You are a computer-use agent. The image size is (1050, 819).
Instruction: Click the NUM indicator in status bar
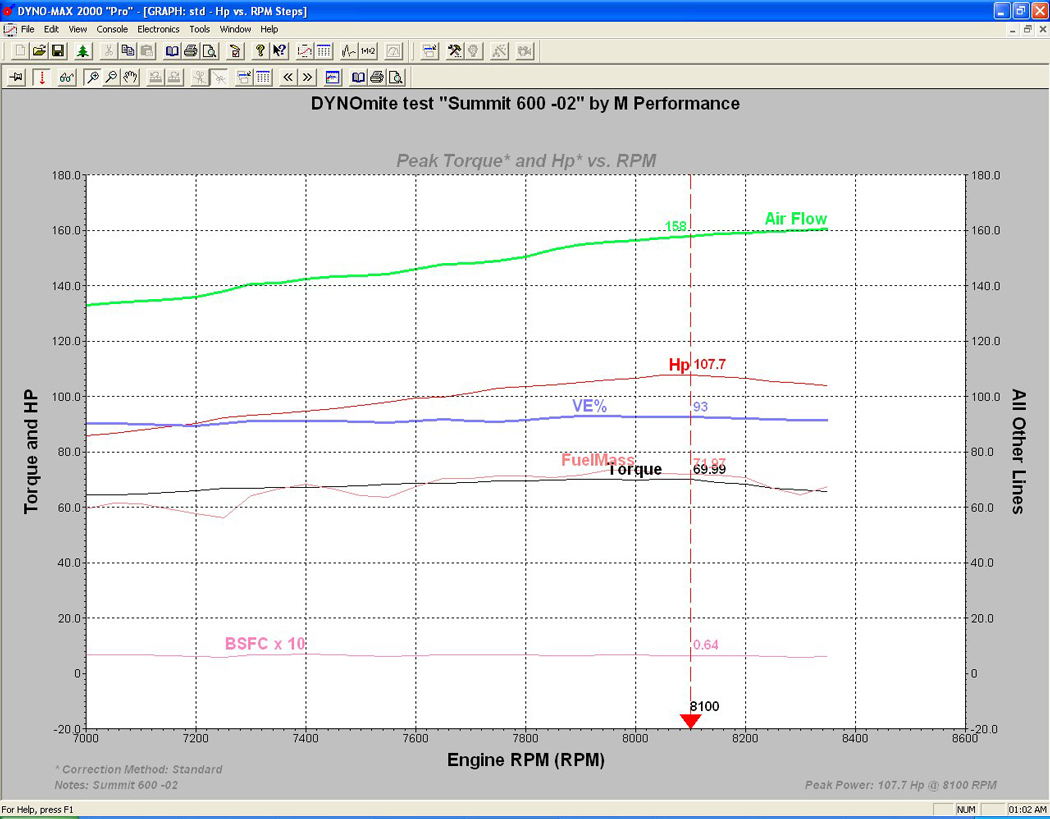(x=966, y=810)
